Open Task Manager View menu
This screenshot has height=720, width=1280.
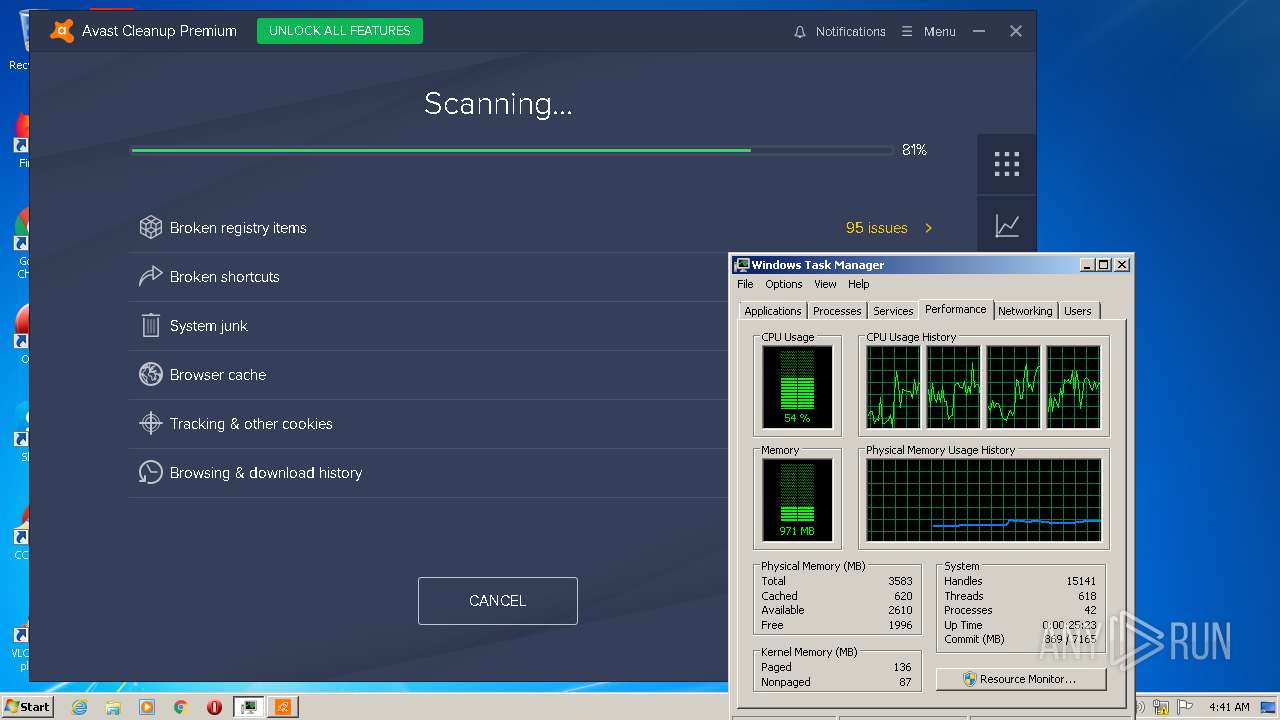(825, 284)
